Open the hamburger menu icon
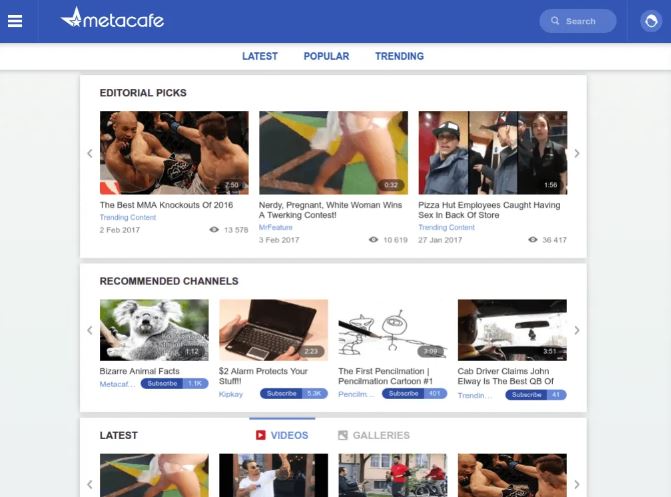Image resolution: width=671 pixels, height=497 pixels. [x=15, y=21]
